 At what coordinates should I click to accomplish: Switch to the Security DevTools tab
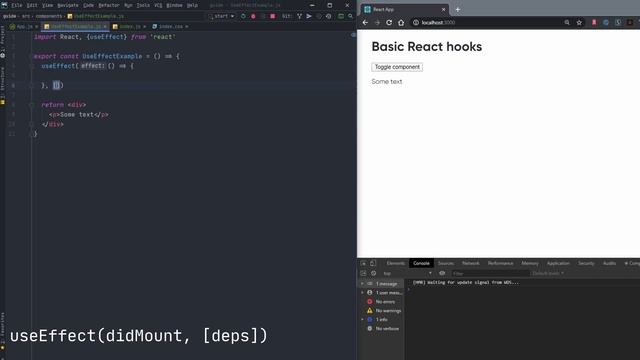[586, 263]
